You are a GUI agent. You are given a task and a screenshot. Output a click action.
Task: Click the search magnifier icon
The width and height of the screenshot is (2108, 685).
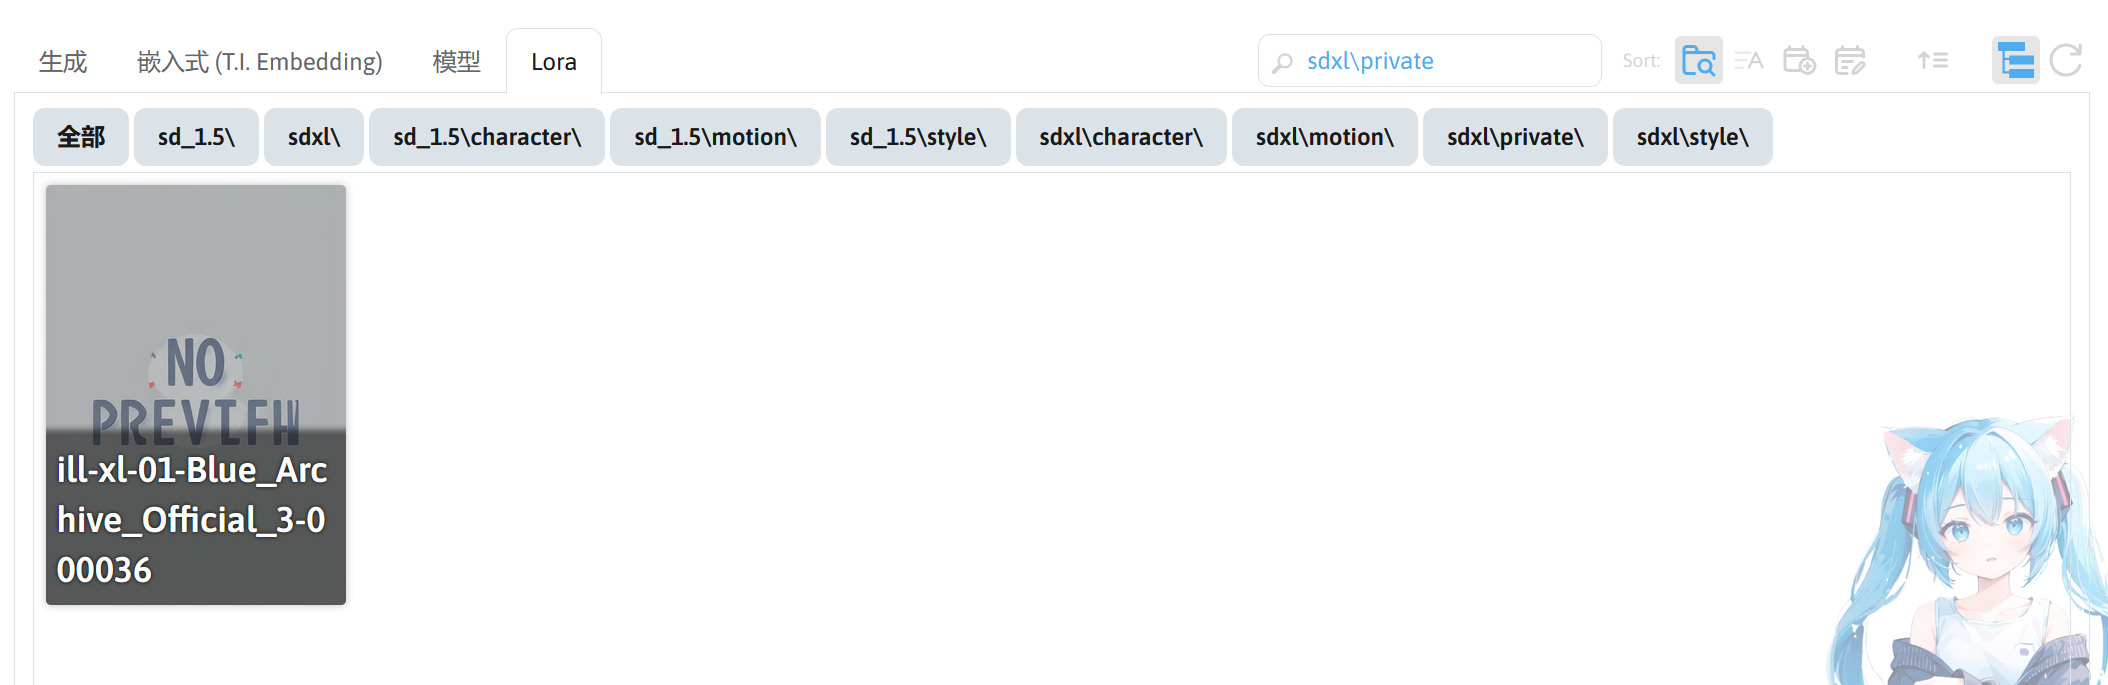pyautogui.click(x=1282, y=62)
